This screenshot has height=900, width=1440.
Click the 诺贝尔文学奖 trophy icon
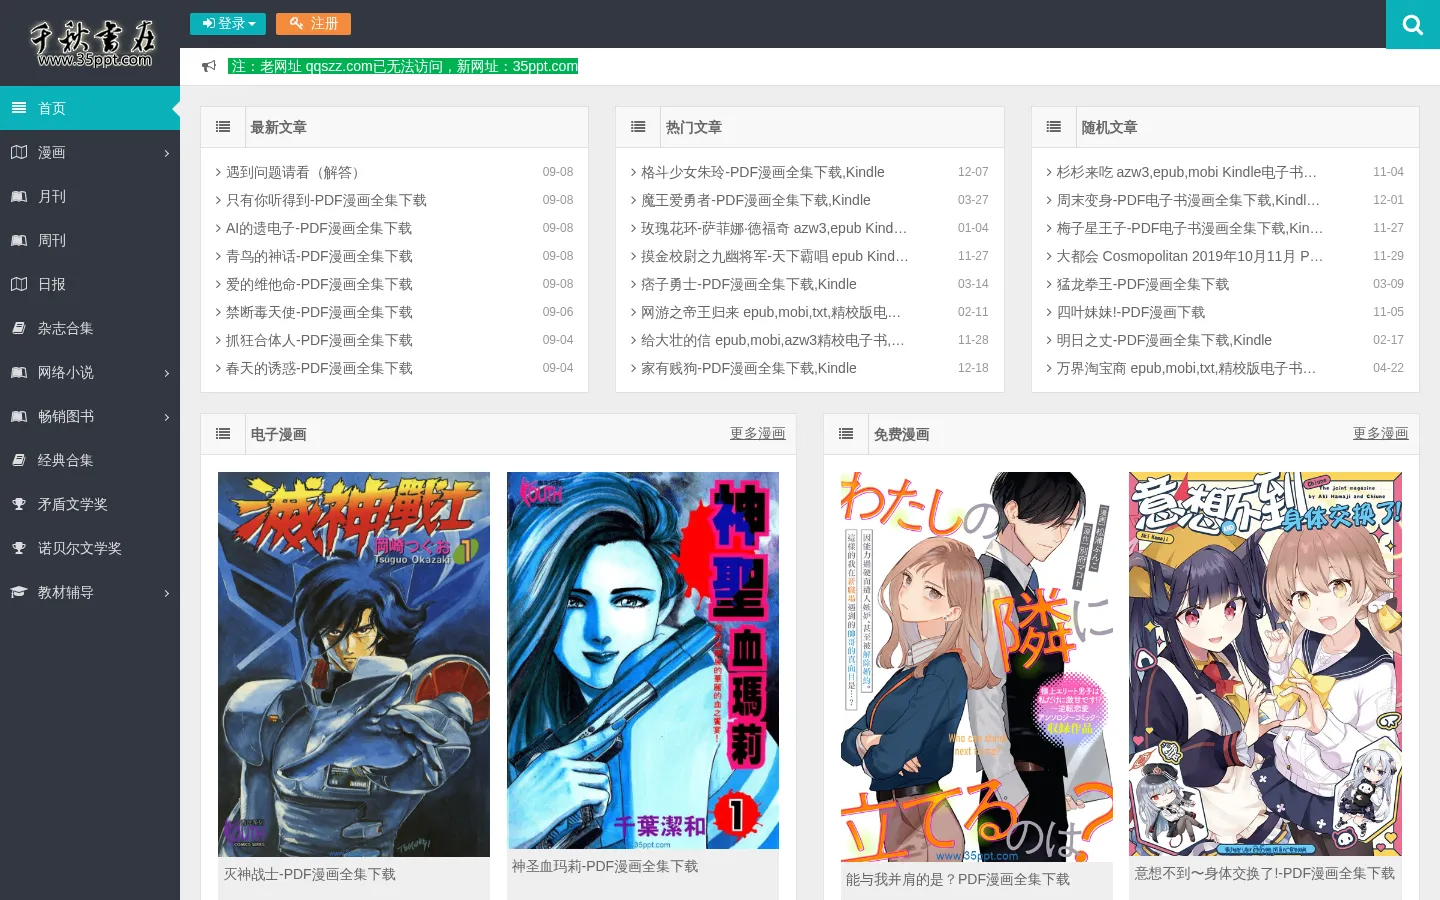coord(19,548)
